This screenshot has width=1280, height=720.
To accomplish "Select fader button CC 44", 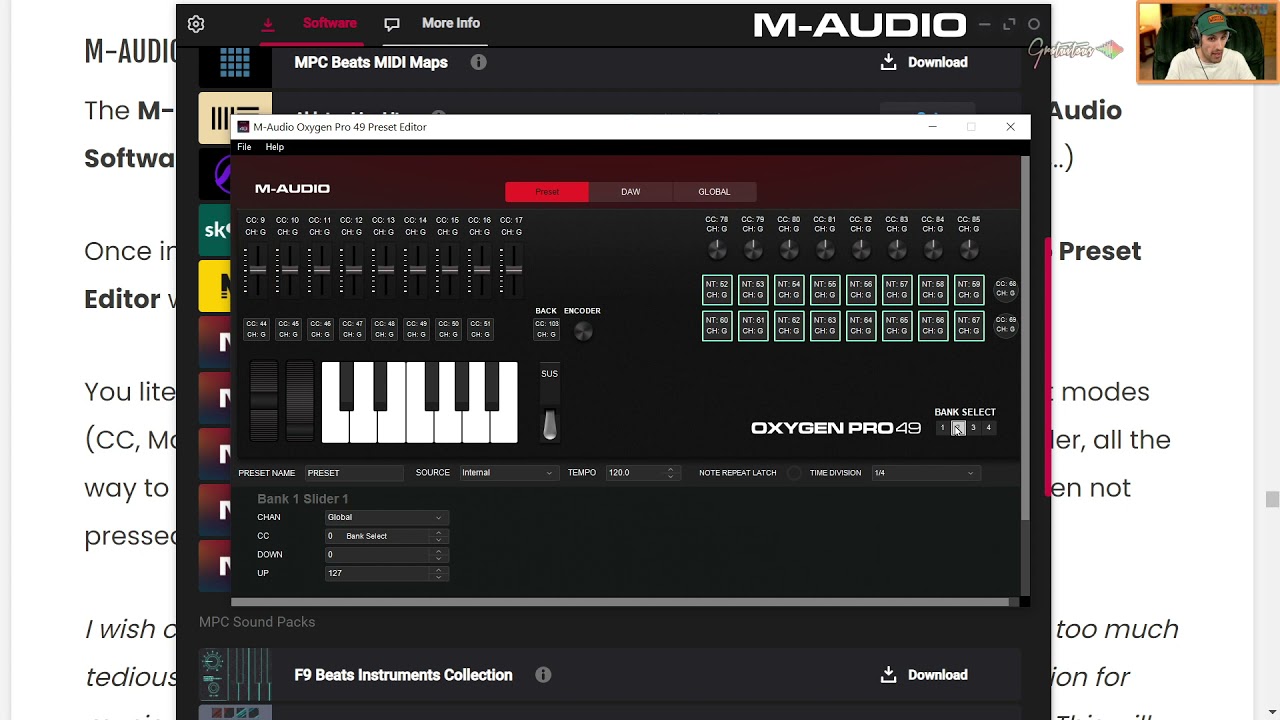I will point(257,329).
